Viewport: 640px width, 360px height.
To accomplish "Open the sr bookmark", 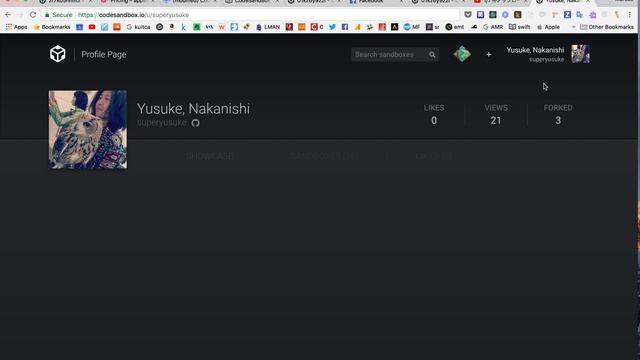I will [x=432, y=27].
